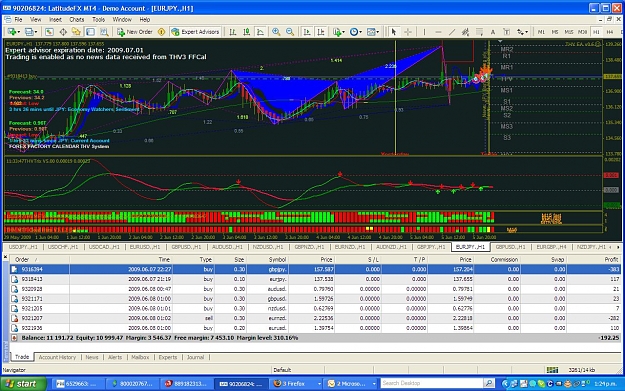The height and width of the screenshot is (391, 625).
Task: Switch to candlestick chart display
Action: point(246,32)
